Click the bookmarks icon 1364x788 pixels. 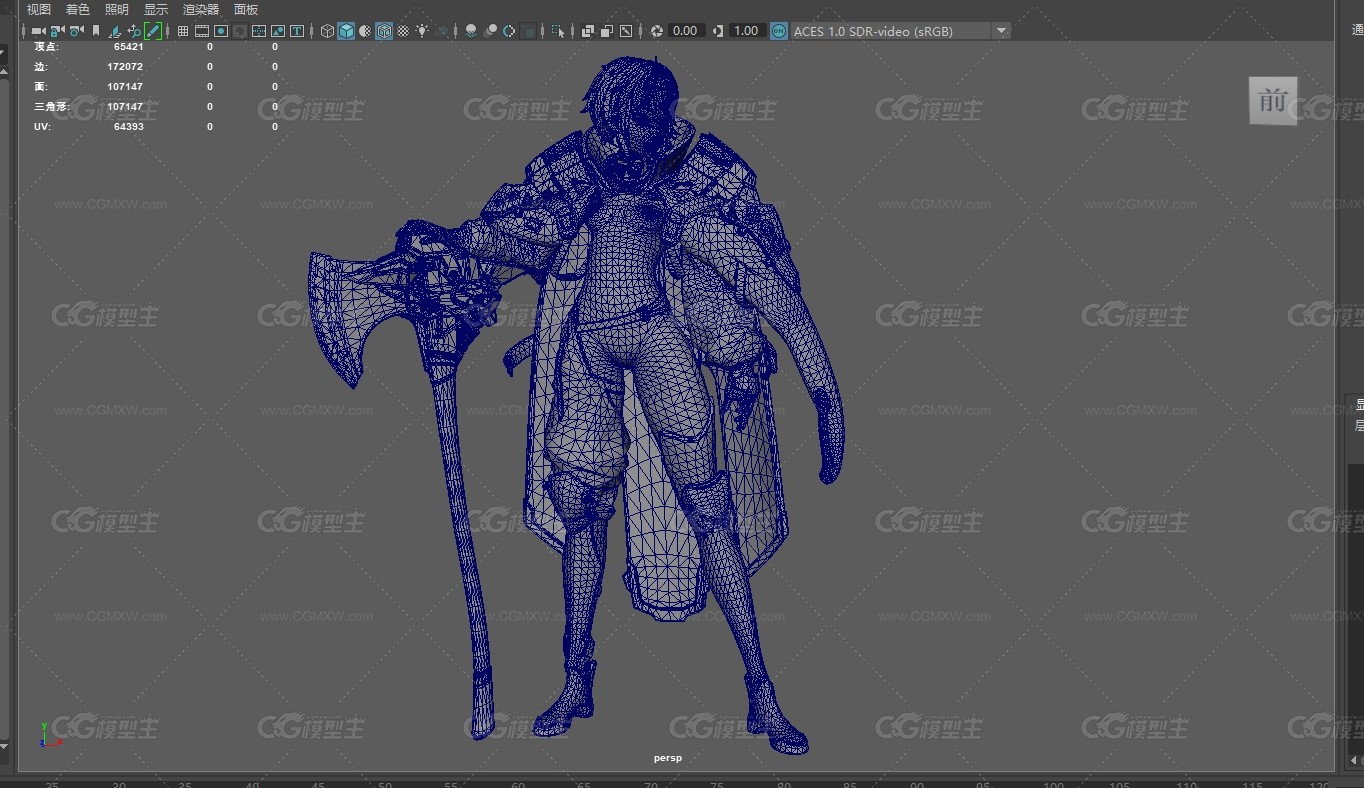click(x=96, y=31)
